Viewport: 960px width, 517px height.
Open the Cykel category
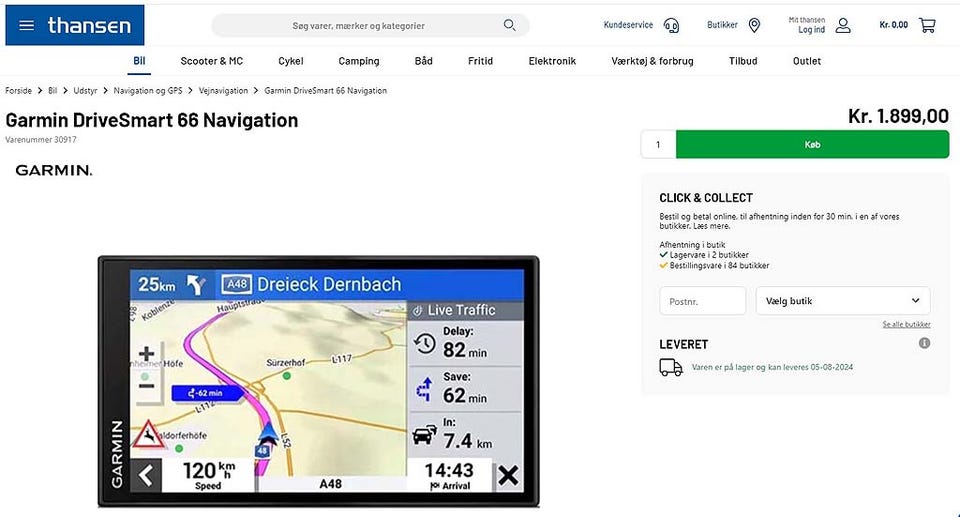(x=291, y=61)
